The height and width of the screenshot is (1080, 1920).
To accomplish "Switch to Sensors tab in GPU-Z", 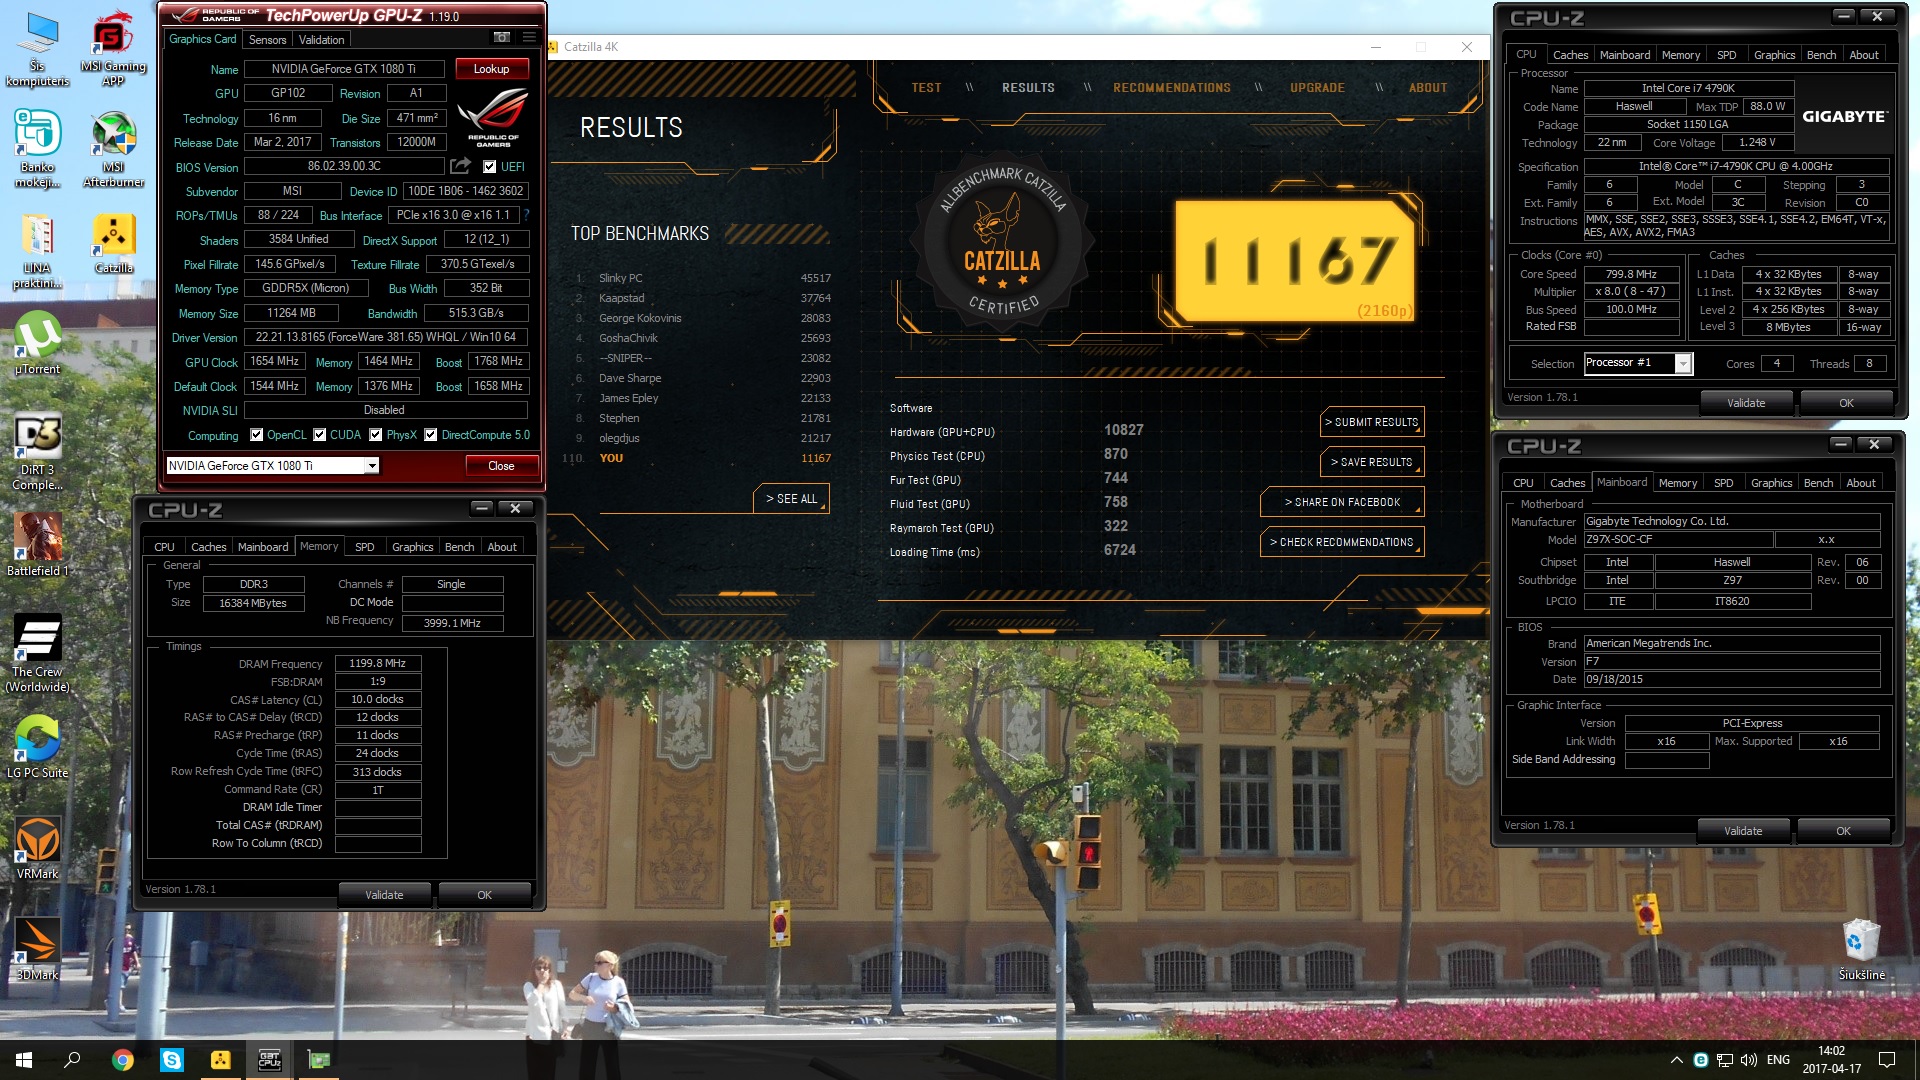I will [267, 39].
